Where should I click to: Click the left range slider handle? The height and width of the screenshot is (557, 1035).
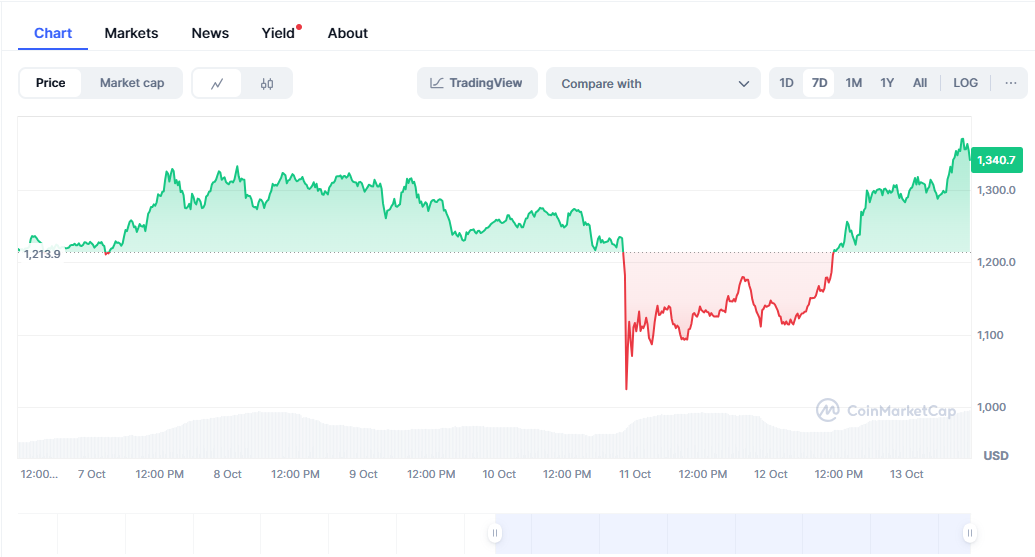coord(495,533)
